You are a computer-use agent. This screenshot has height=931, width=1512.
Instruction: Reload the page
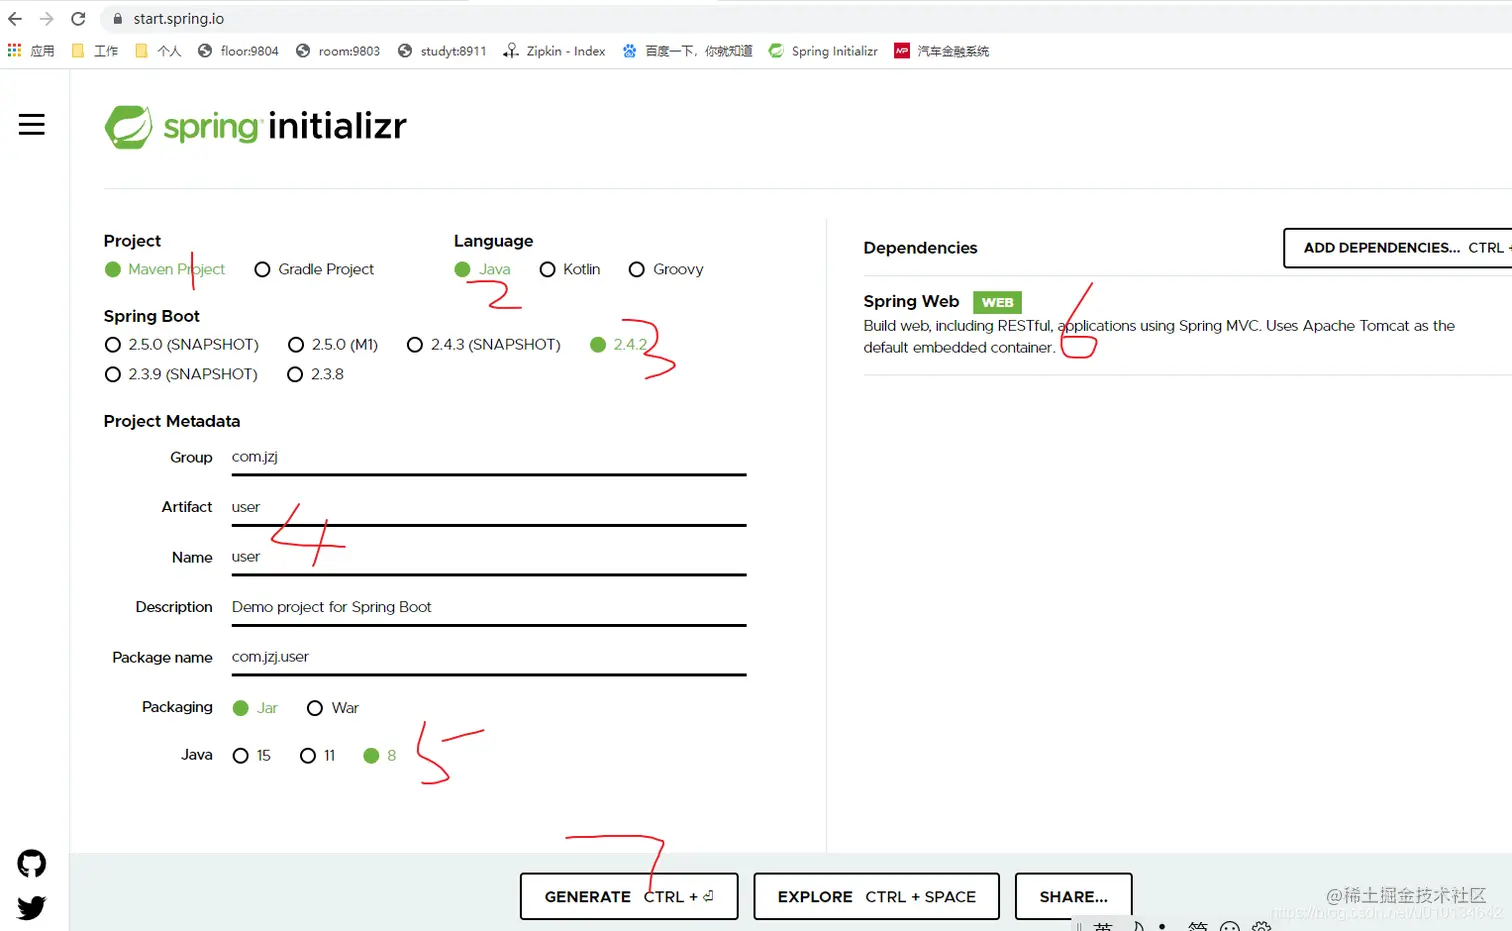point(78,19)
